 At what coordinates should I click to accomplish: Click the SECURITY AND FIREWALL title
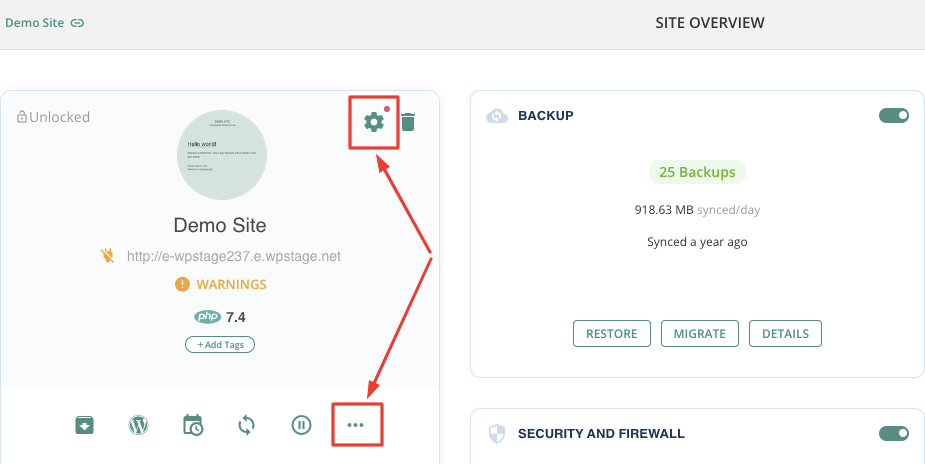[x=601, y=434]
